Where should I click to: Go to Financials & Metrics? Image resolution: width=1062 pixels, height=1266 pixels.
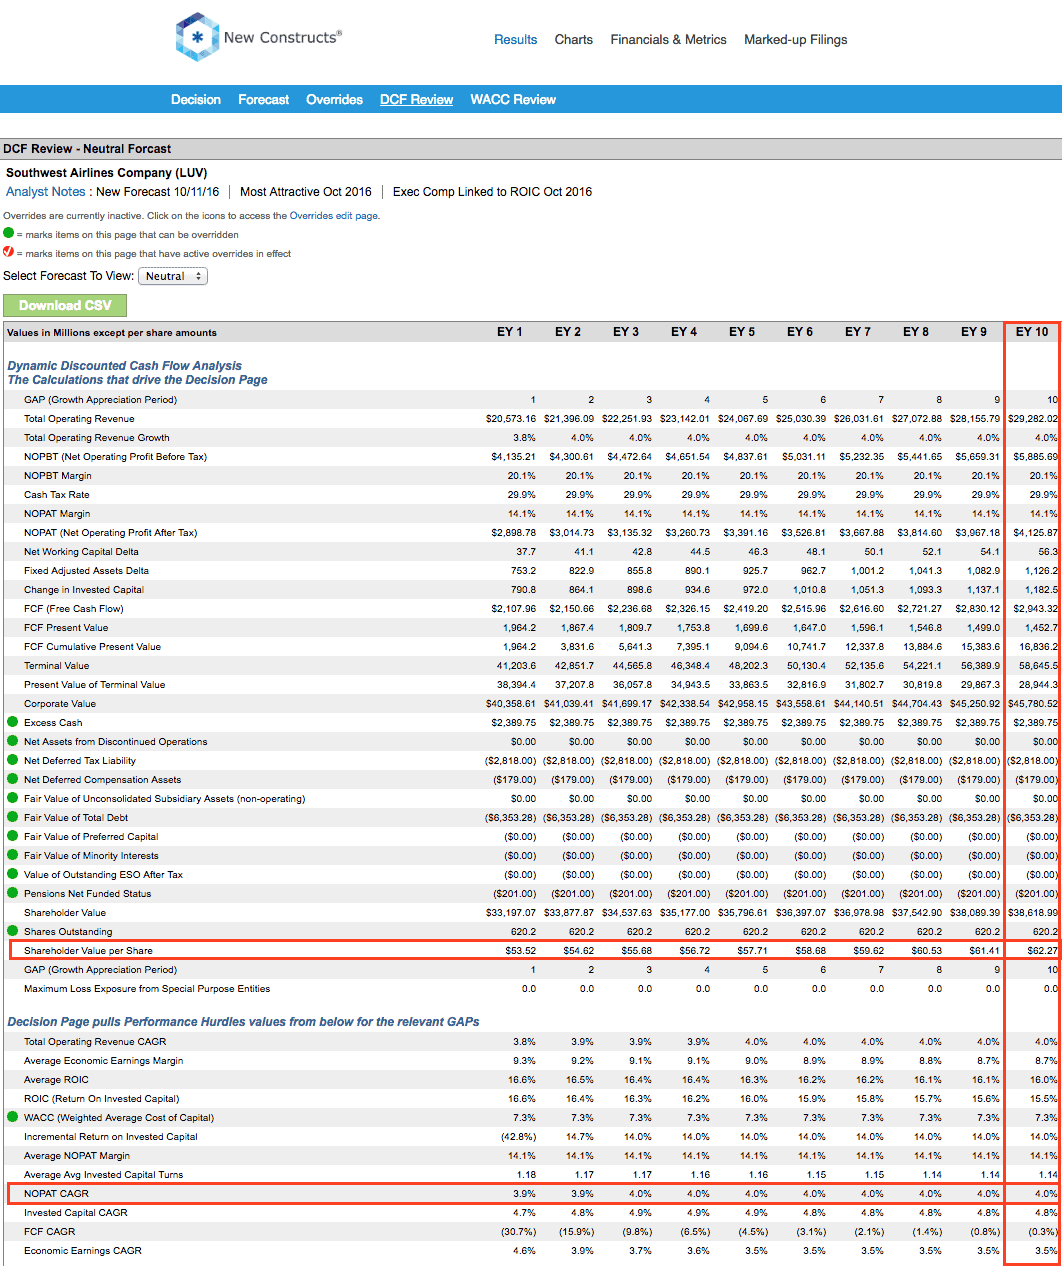point(669,40)
